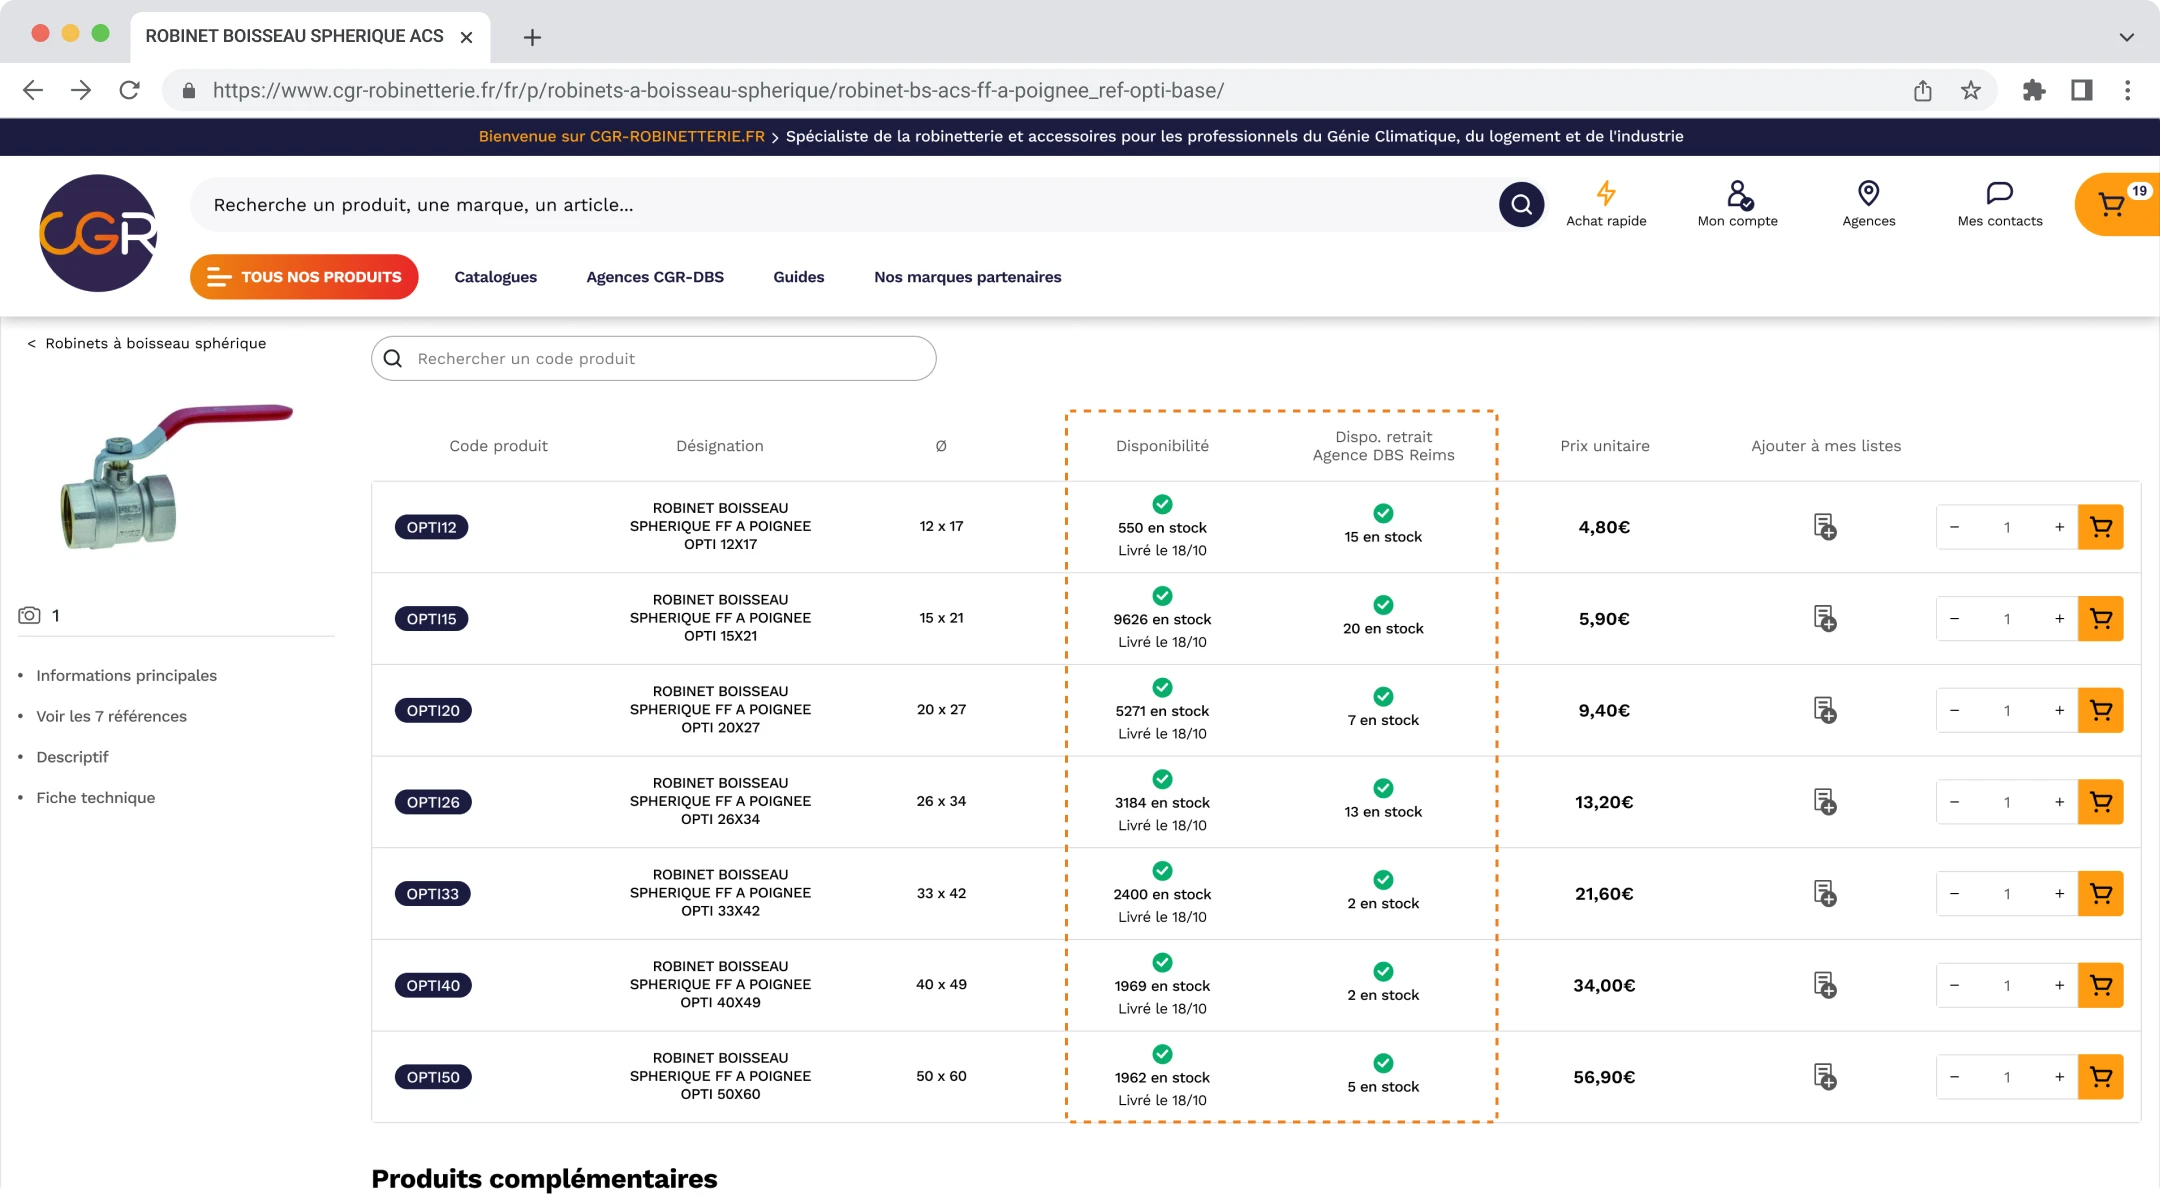Click the search magnifier icon

pos(1521,204)
